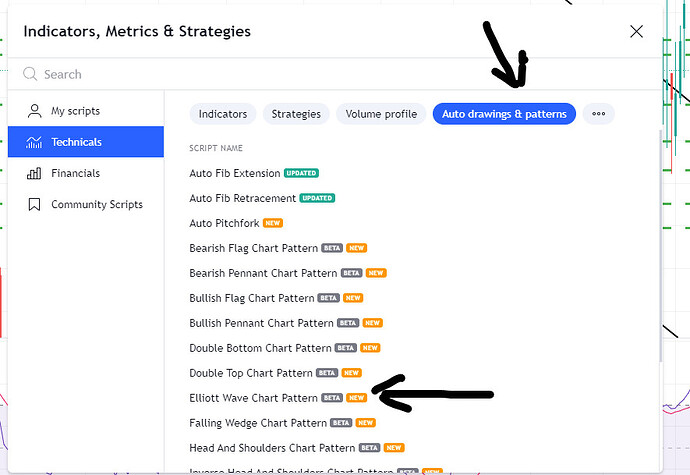Expand more categories with the ellipsis button

point(598,114)
